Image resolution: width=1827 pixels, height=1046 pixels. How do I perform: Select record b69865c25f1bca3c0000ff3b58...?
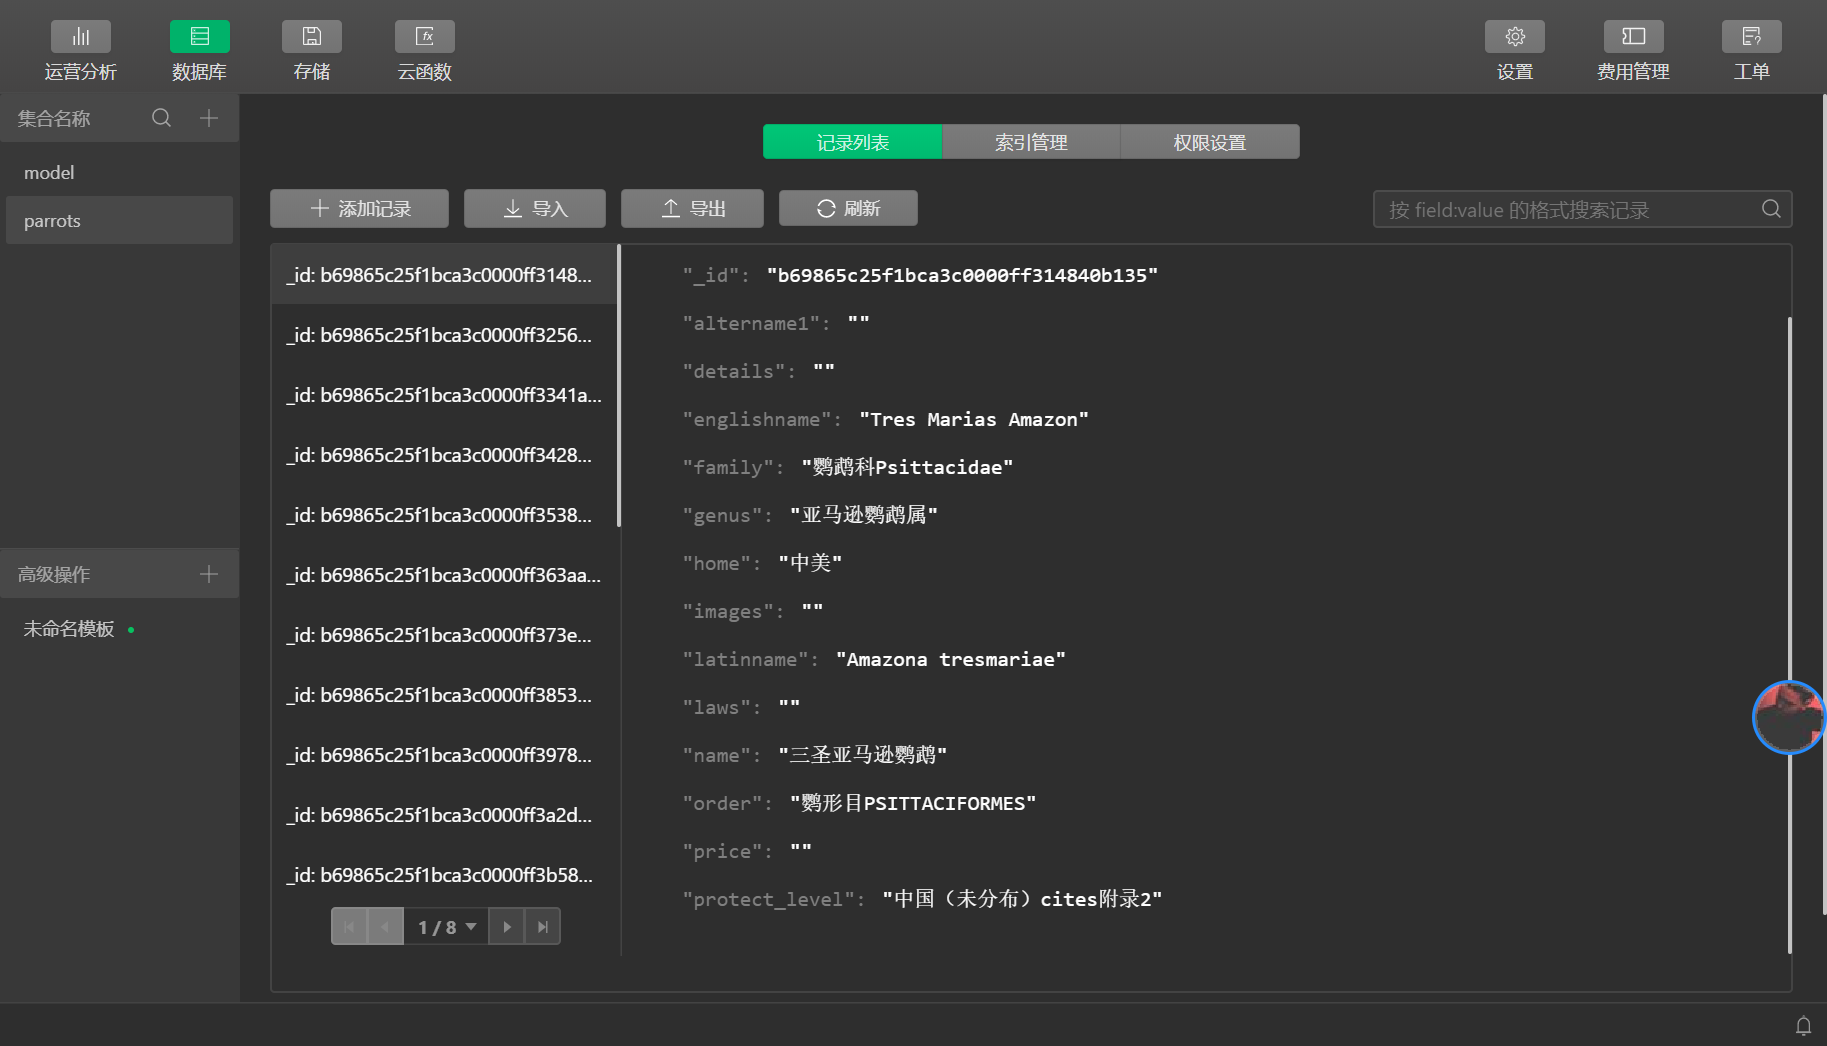444,875
